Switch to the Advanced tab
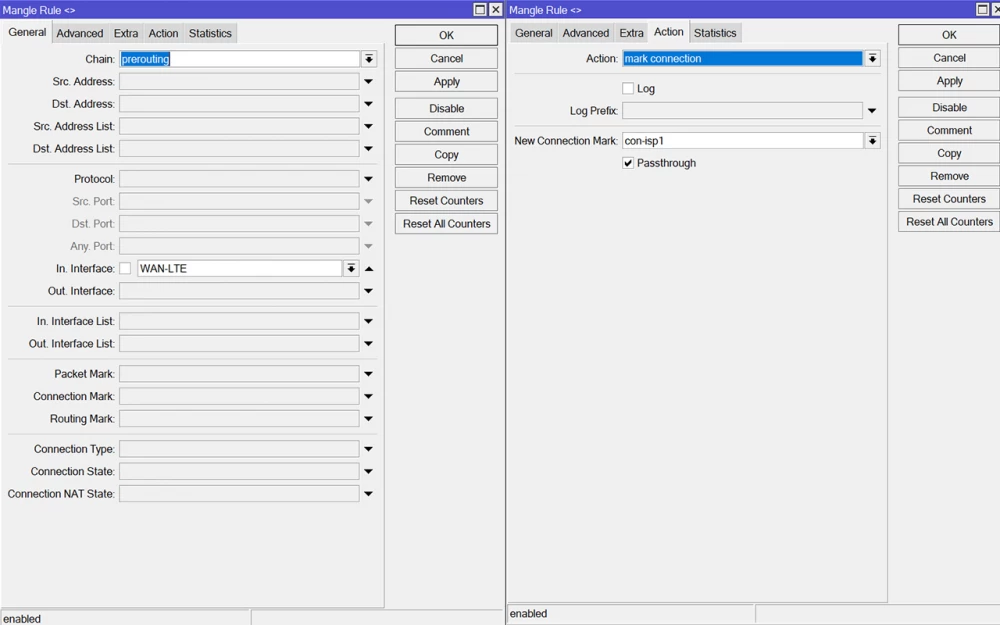The image size is (1000, 625). [x=79, y=32]
